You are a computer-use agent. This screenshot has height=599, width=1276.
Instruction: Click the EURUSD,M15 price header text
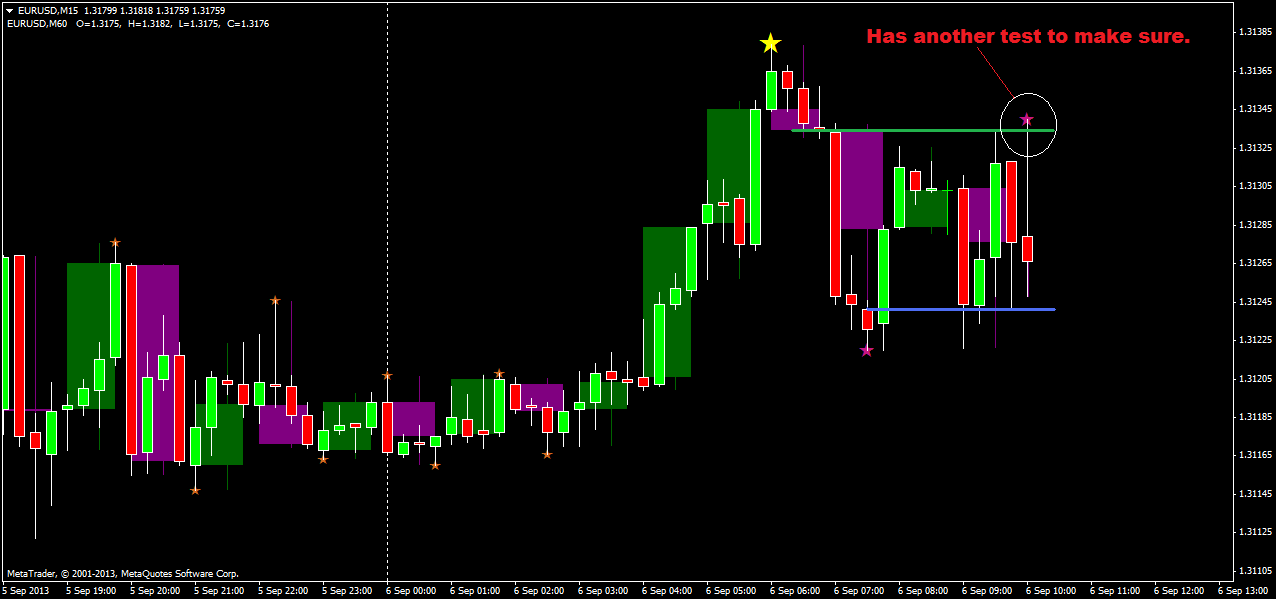pyautogui.click(x=121, y=10)
